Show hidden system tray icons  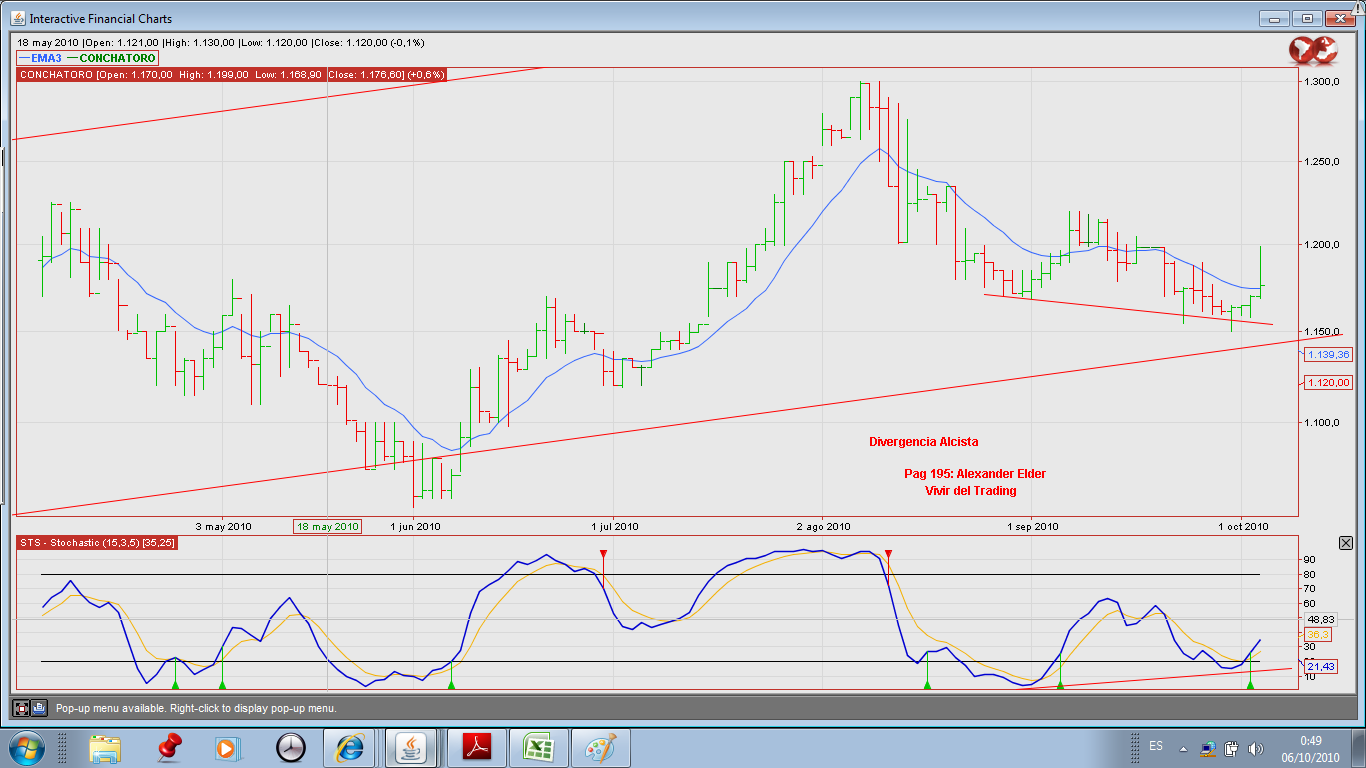point(1184,748)
